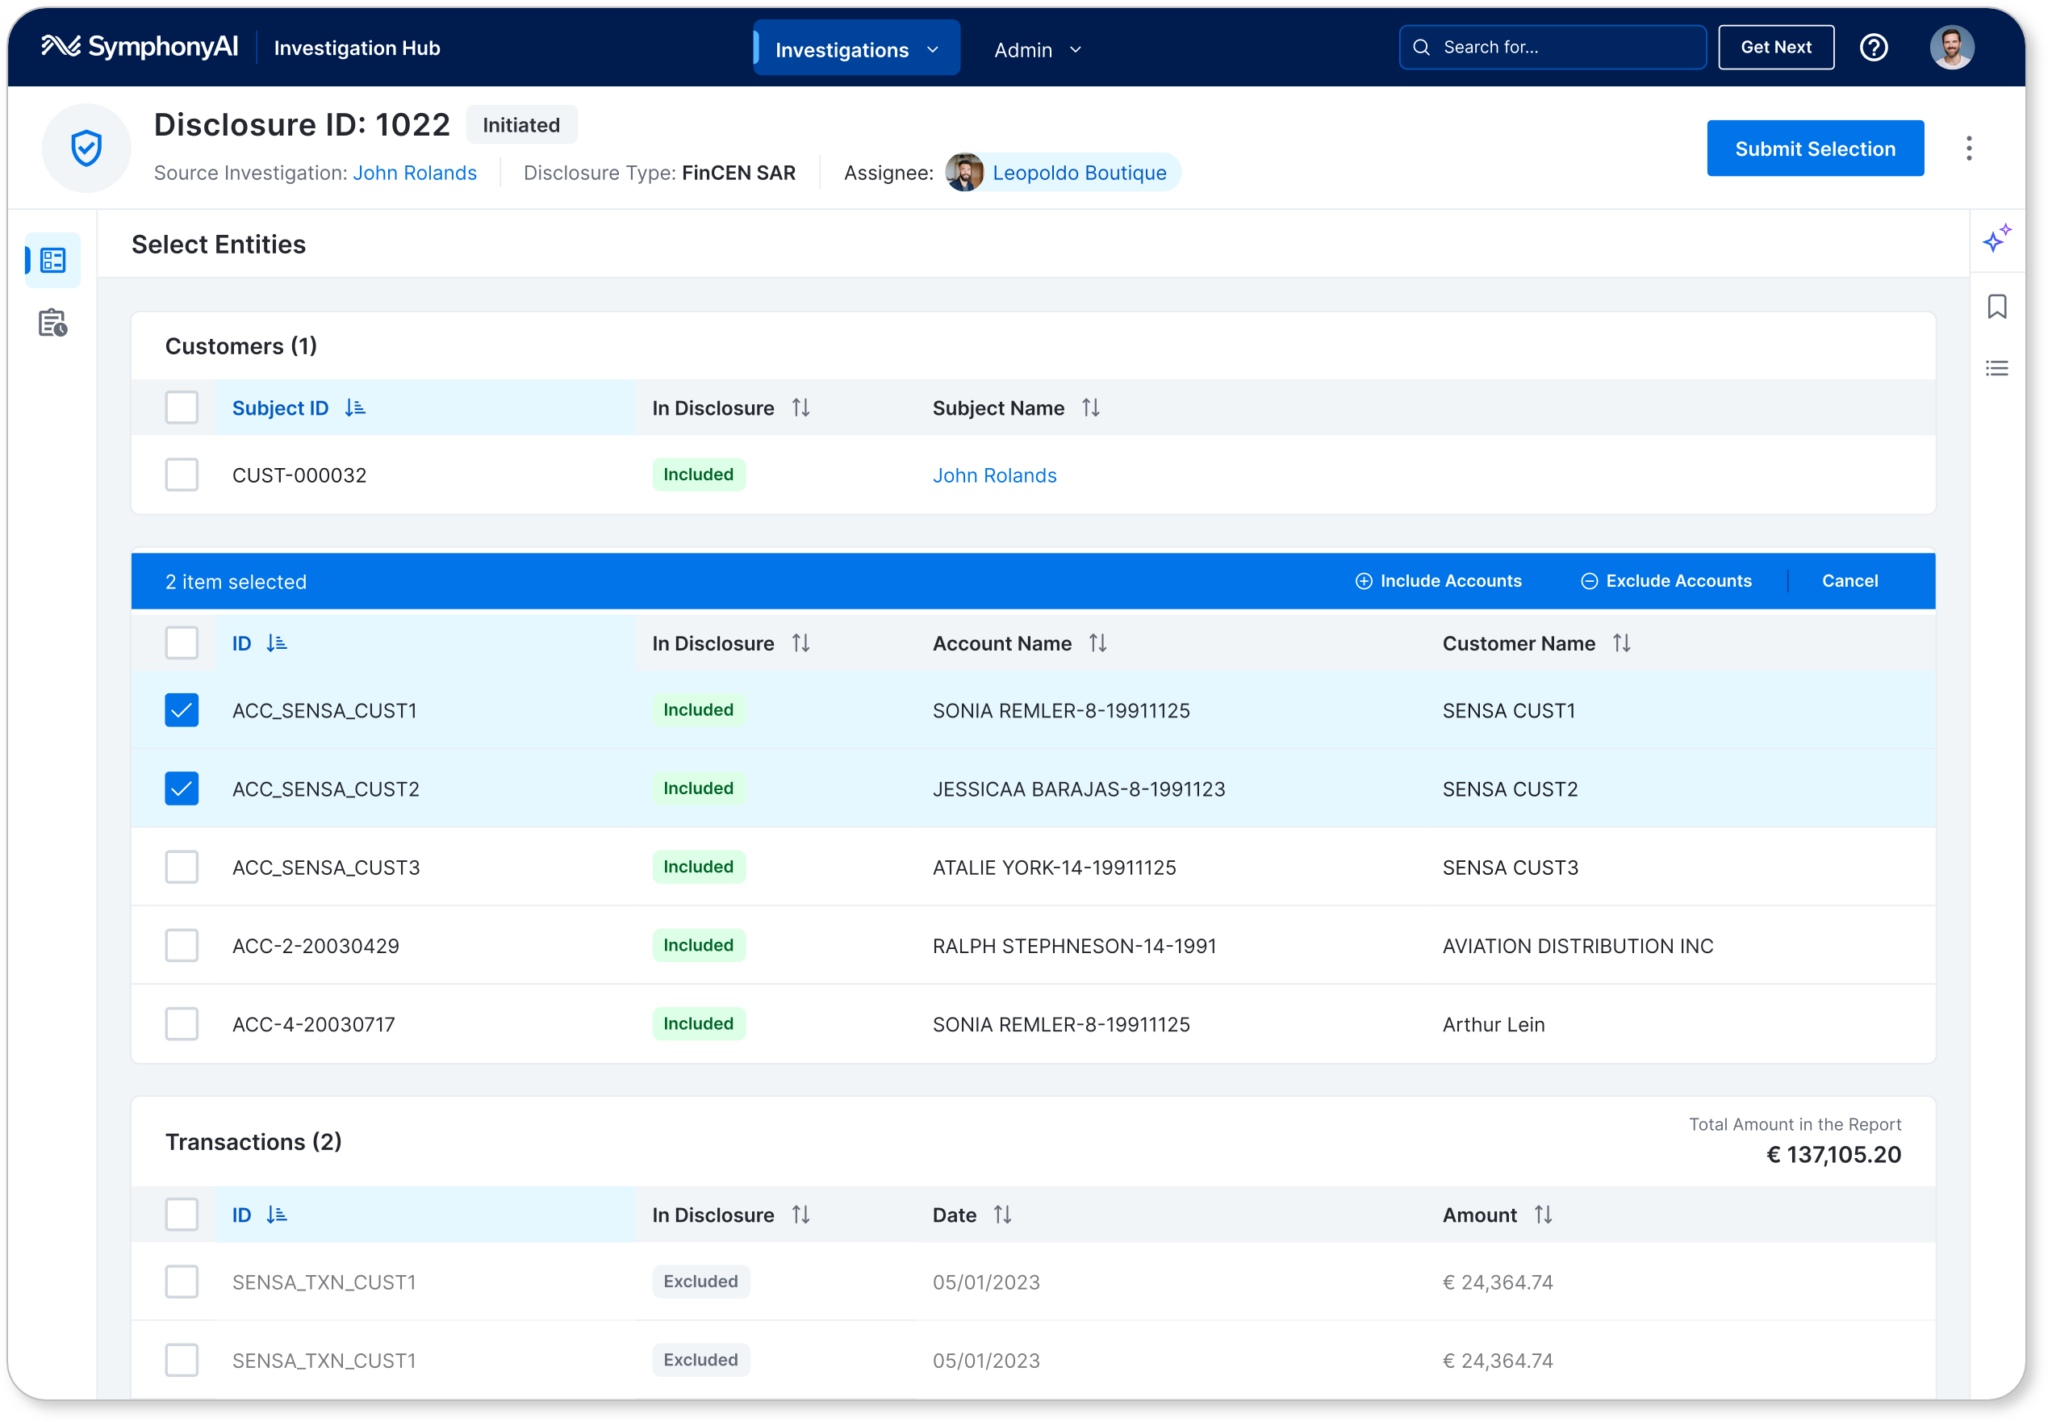The width and height of the screenshot is (2048, 1422).
Task: Sort accounts by Customer Name column
Action: (1621, 644)
